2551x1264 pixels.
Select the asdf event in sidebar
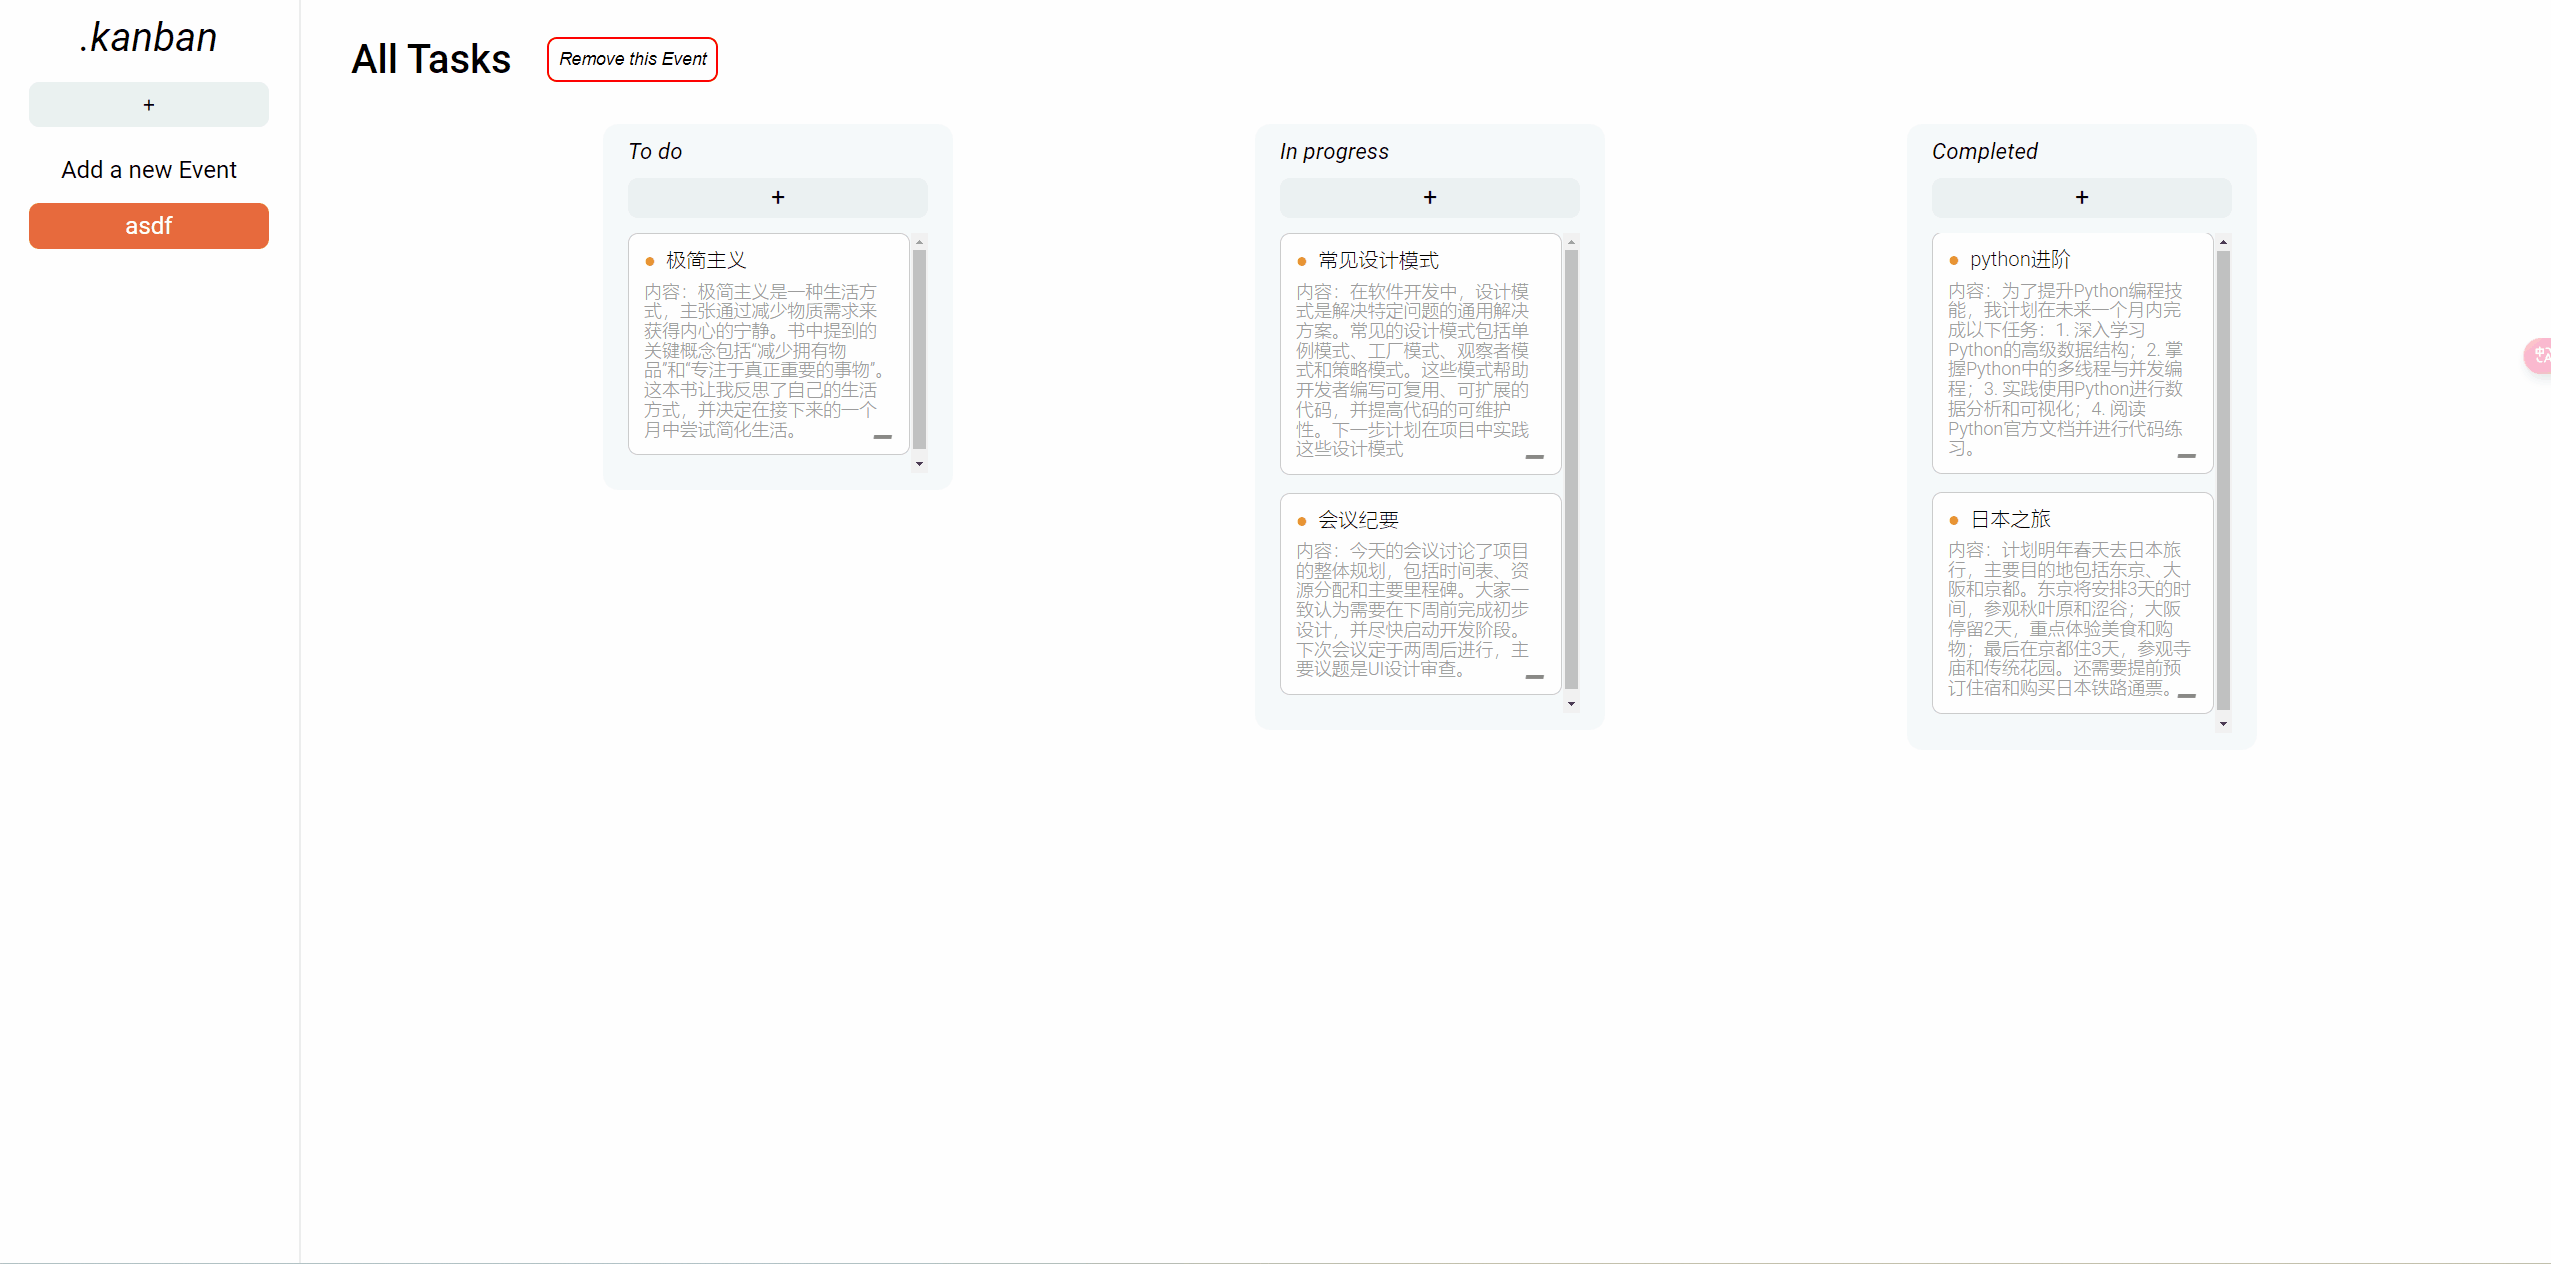pyautogui.click(x=148, y=226)
